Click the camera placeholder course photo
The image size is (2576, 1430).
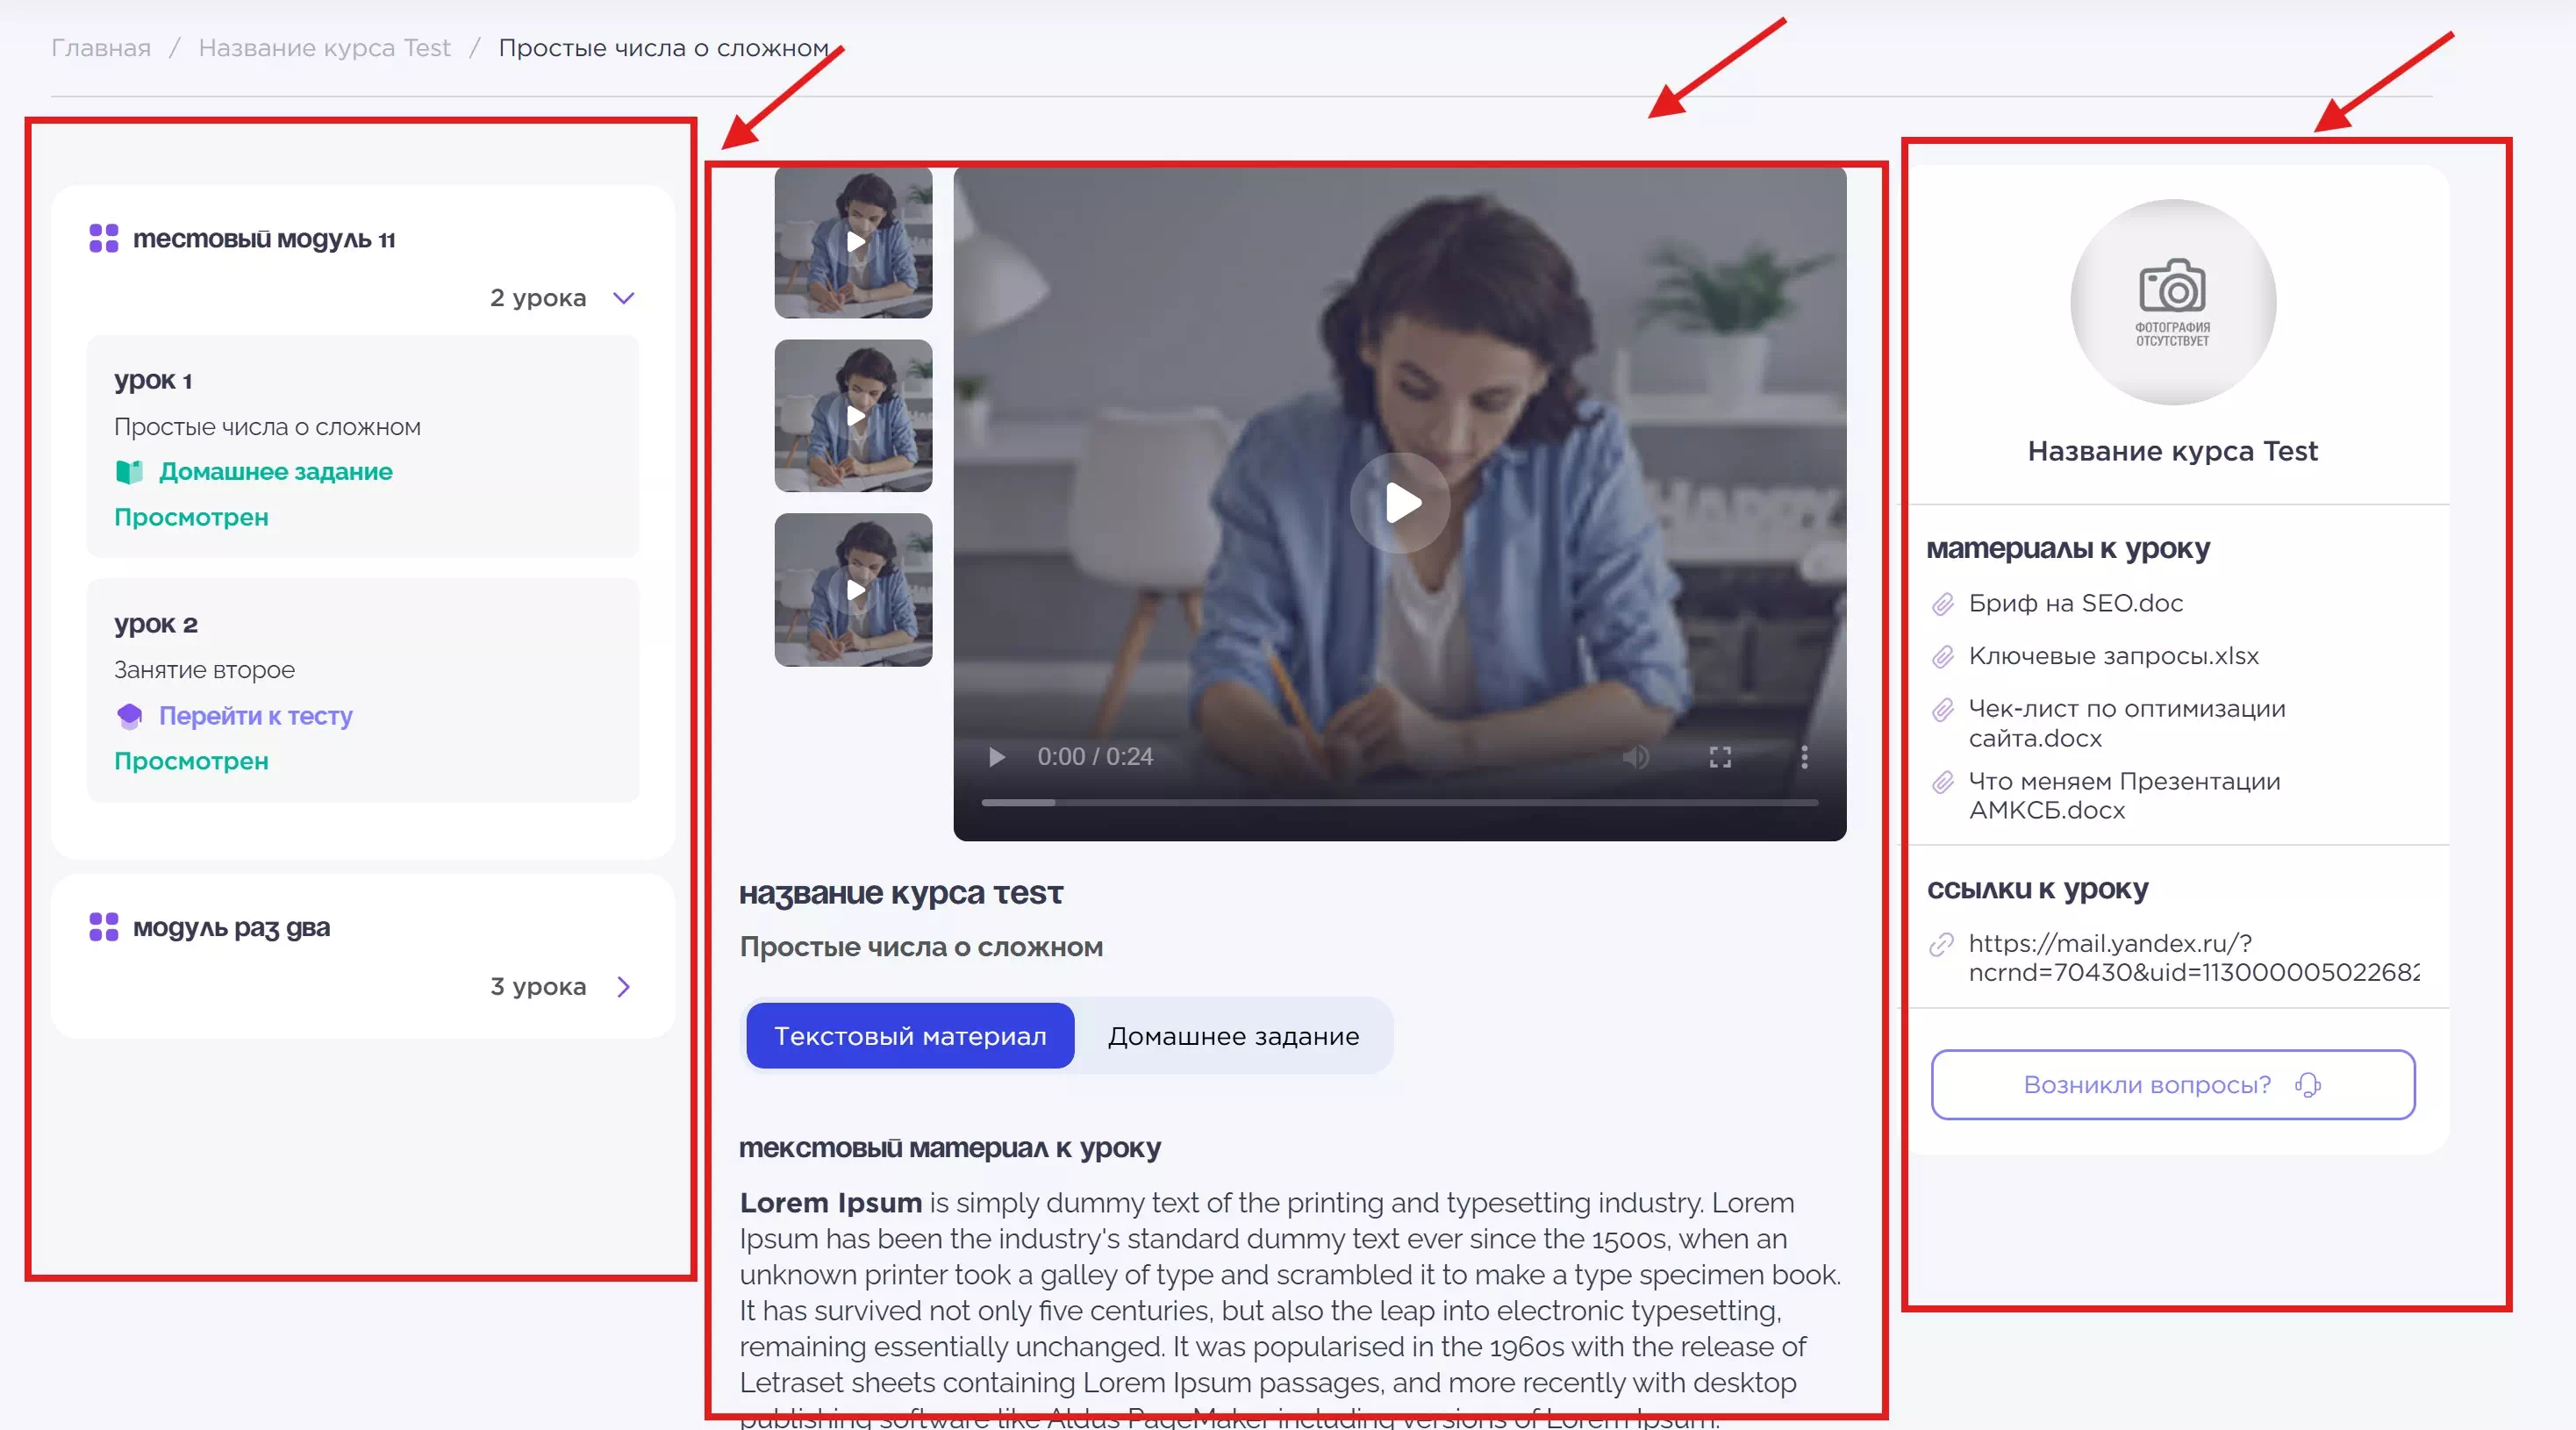[2172, 303]
